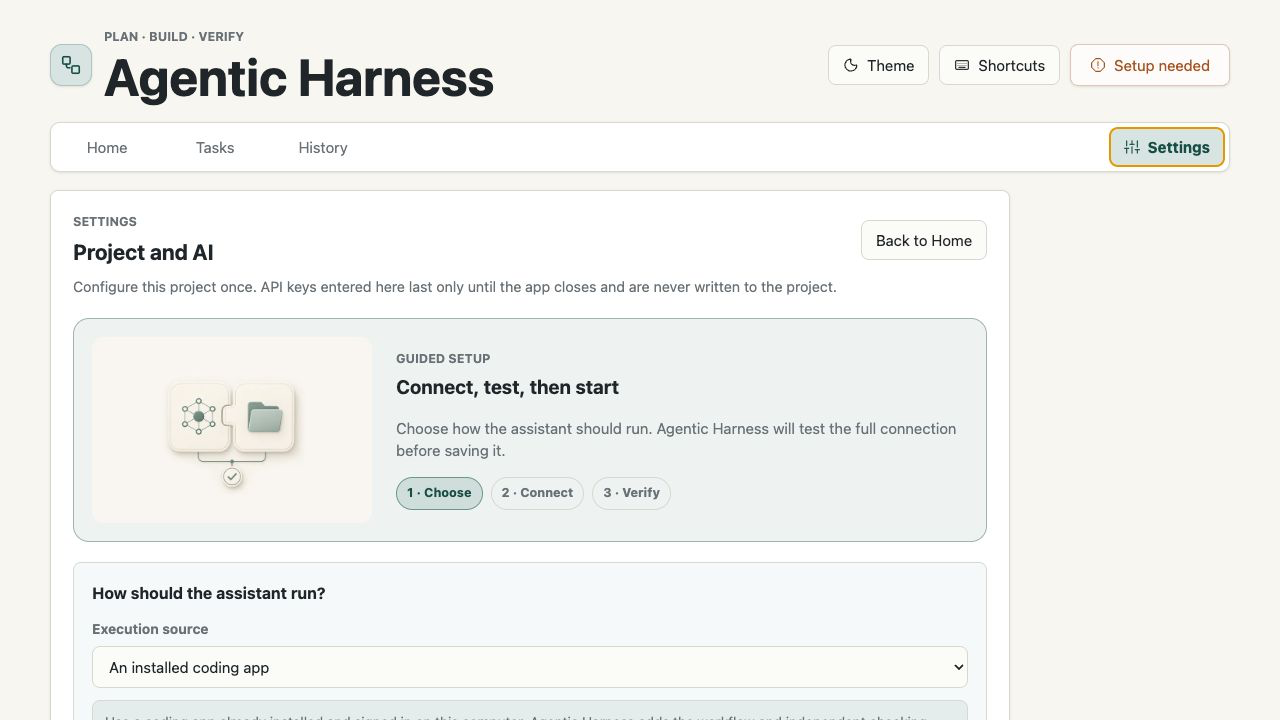1280x720 pixels.
Task: Select the Settings tab label
Action: [x=1179, y=147]
